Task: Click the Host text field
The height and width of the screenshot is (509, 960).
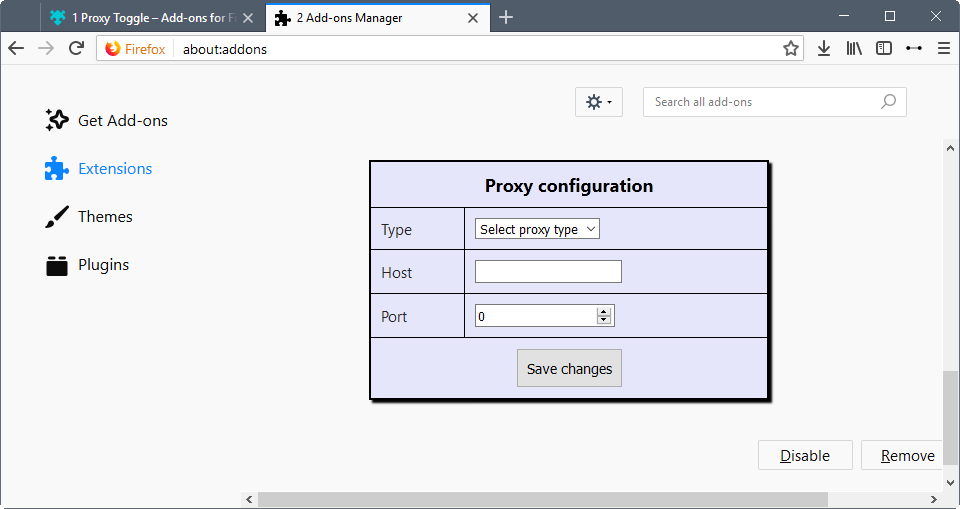Action: [x=548, y=271]
